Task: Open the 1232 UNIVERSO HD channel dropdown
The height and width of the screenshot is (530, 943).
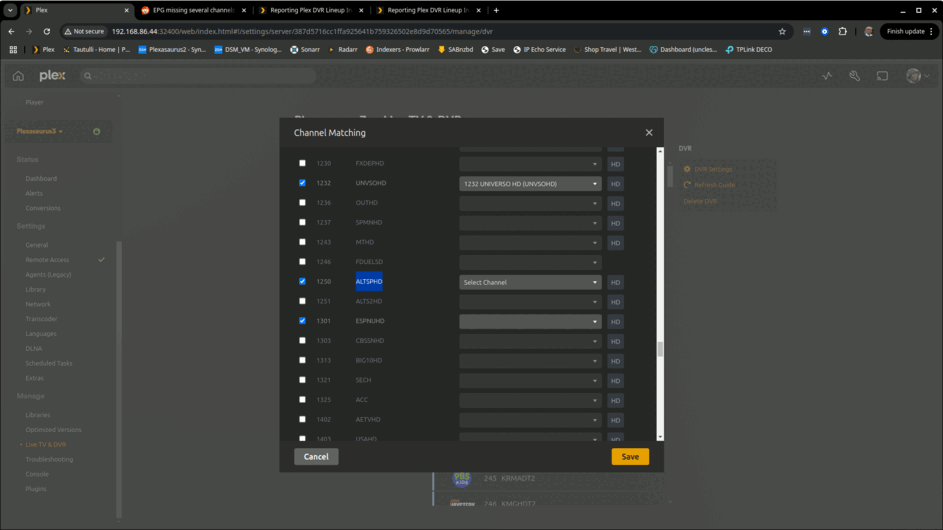Action: click(x=530, y=184)
